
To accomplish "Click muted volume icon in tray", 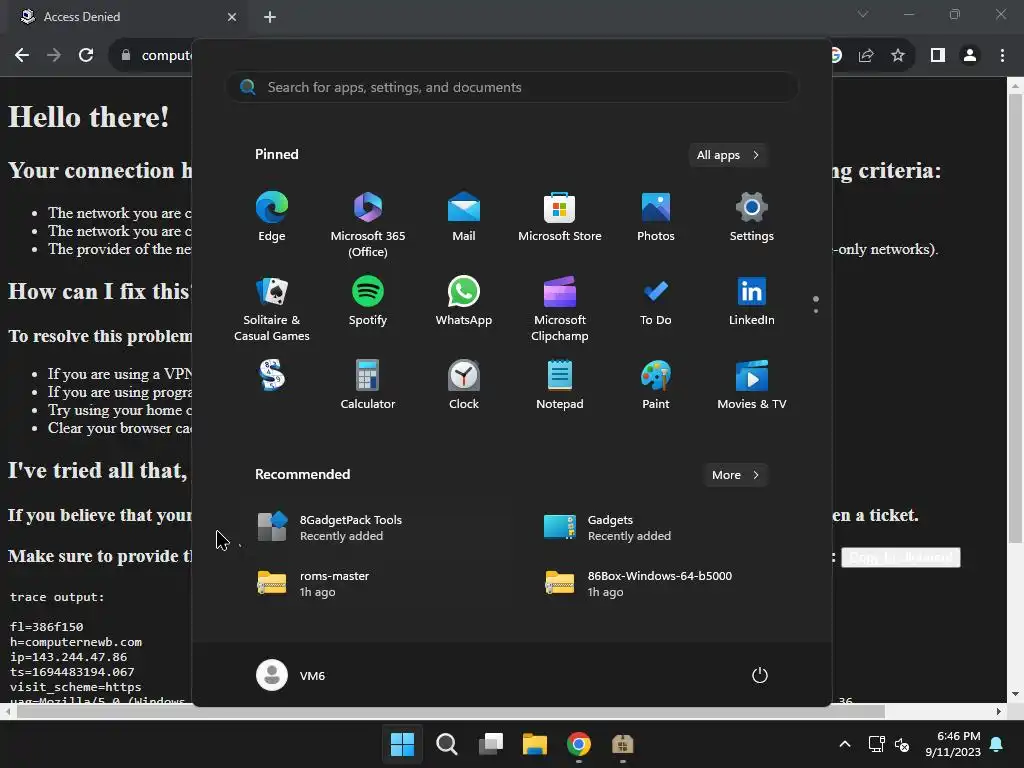I will pos(902,744).
